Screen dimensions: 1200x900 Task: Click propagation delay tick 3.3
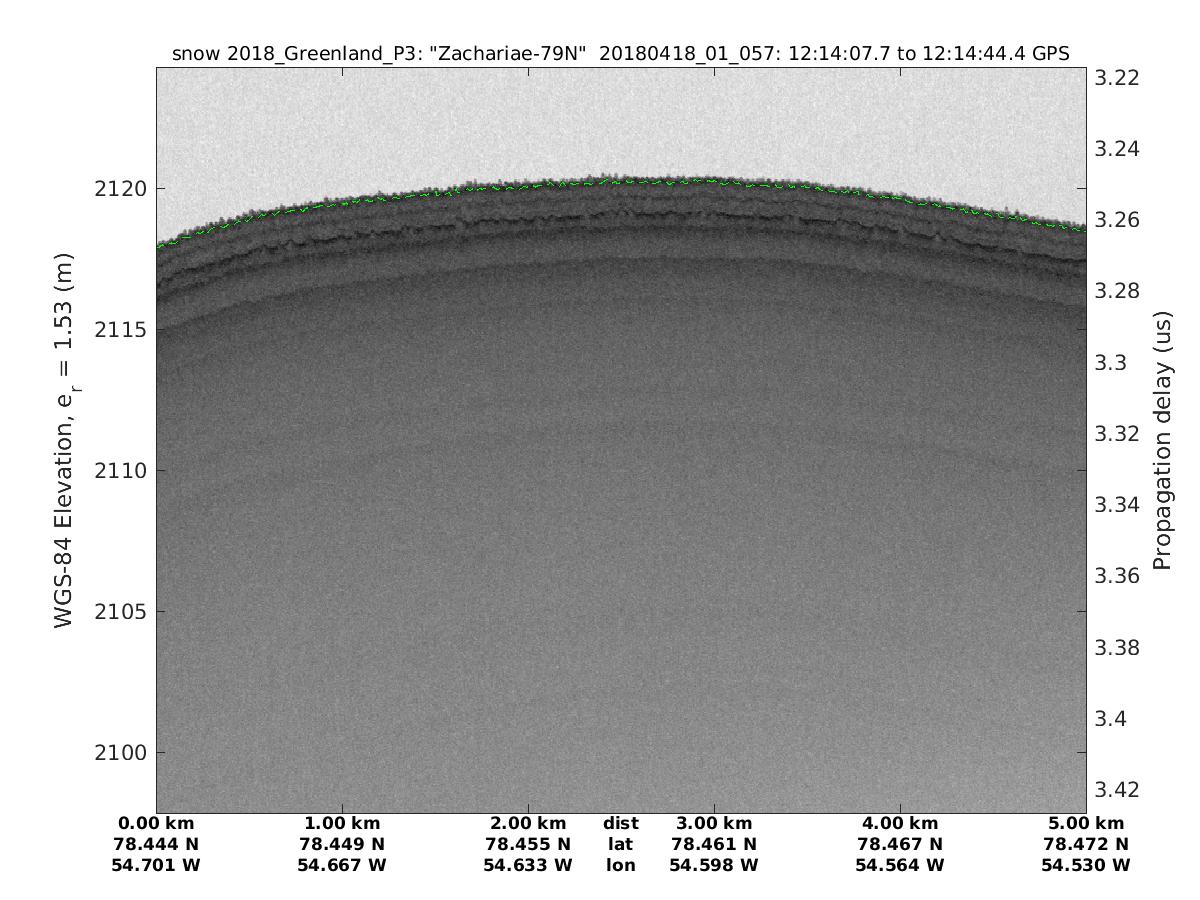[1112, 363]
